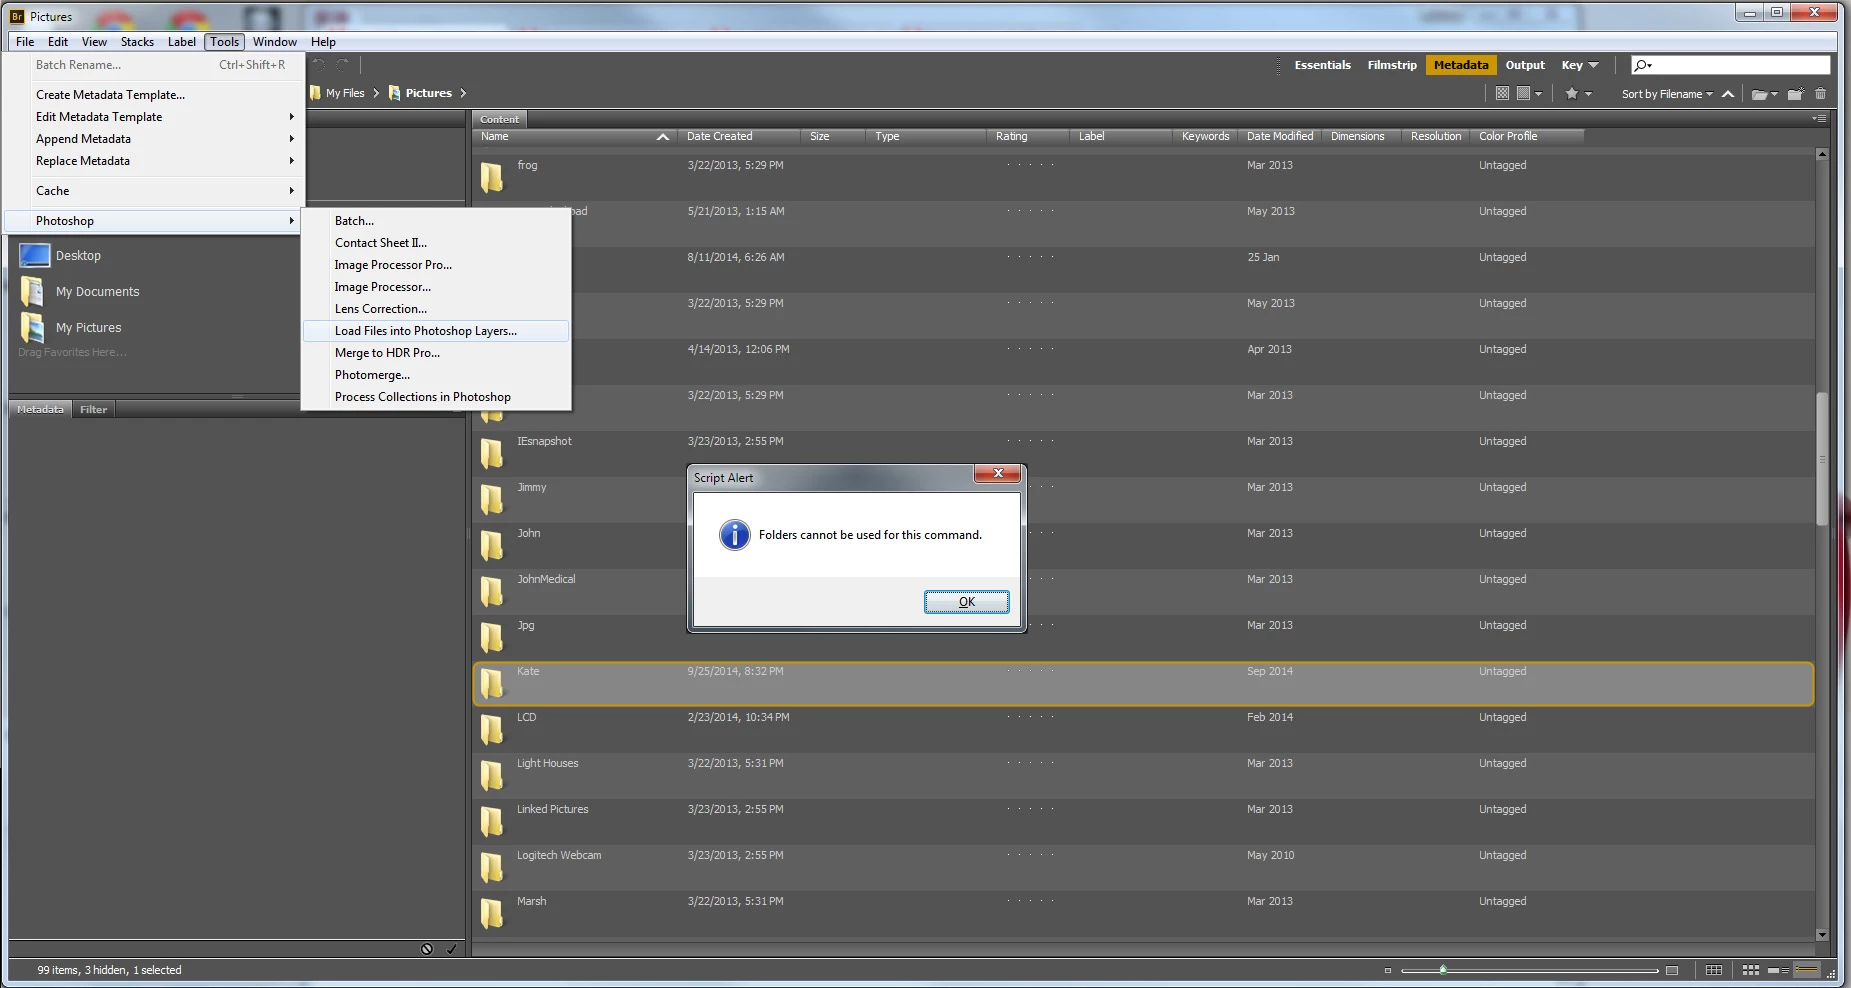Open the rating filter dropdown arrow

1588,94
